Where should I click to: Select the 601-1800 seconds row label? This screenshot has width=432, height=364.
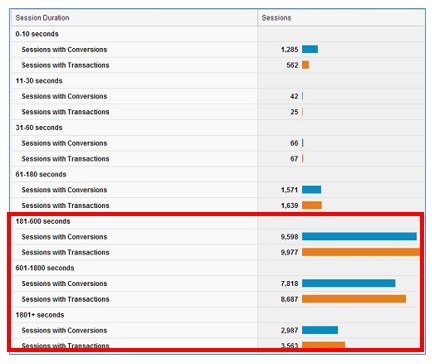[x=45, y=268]
